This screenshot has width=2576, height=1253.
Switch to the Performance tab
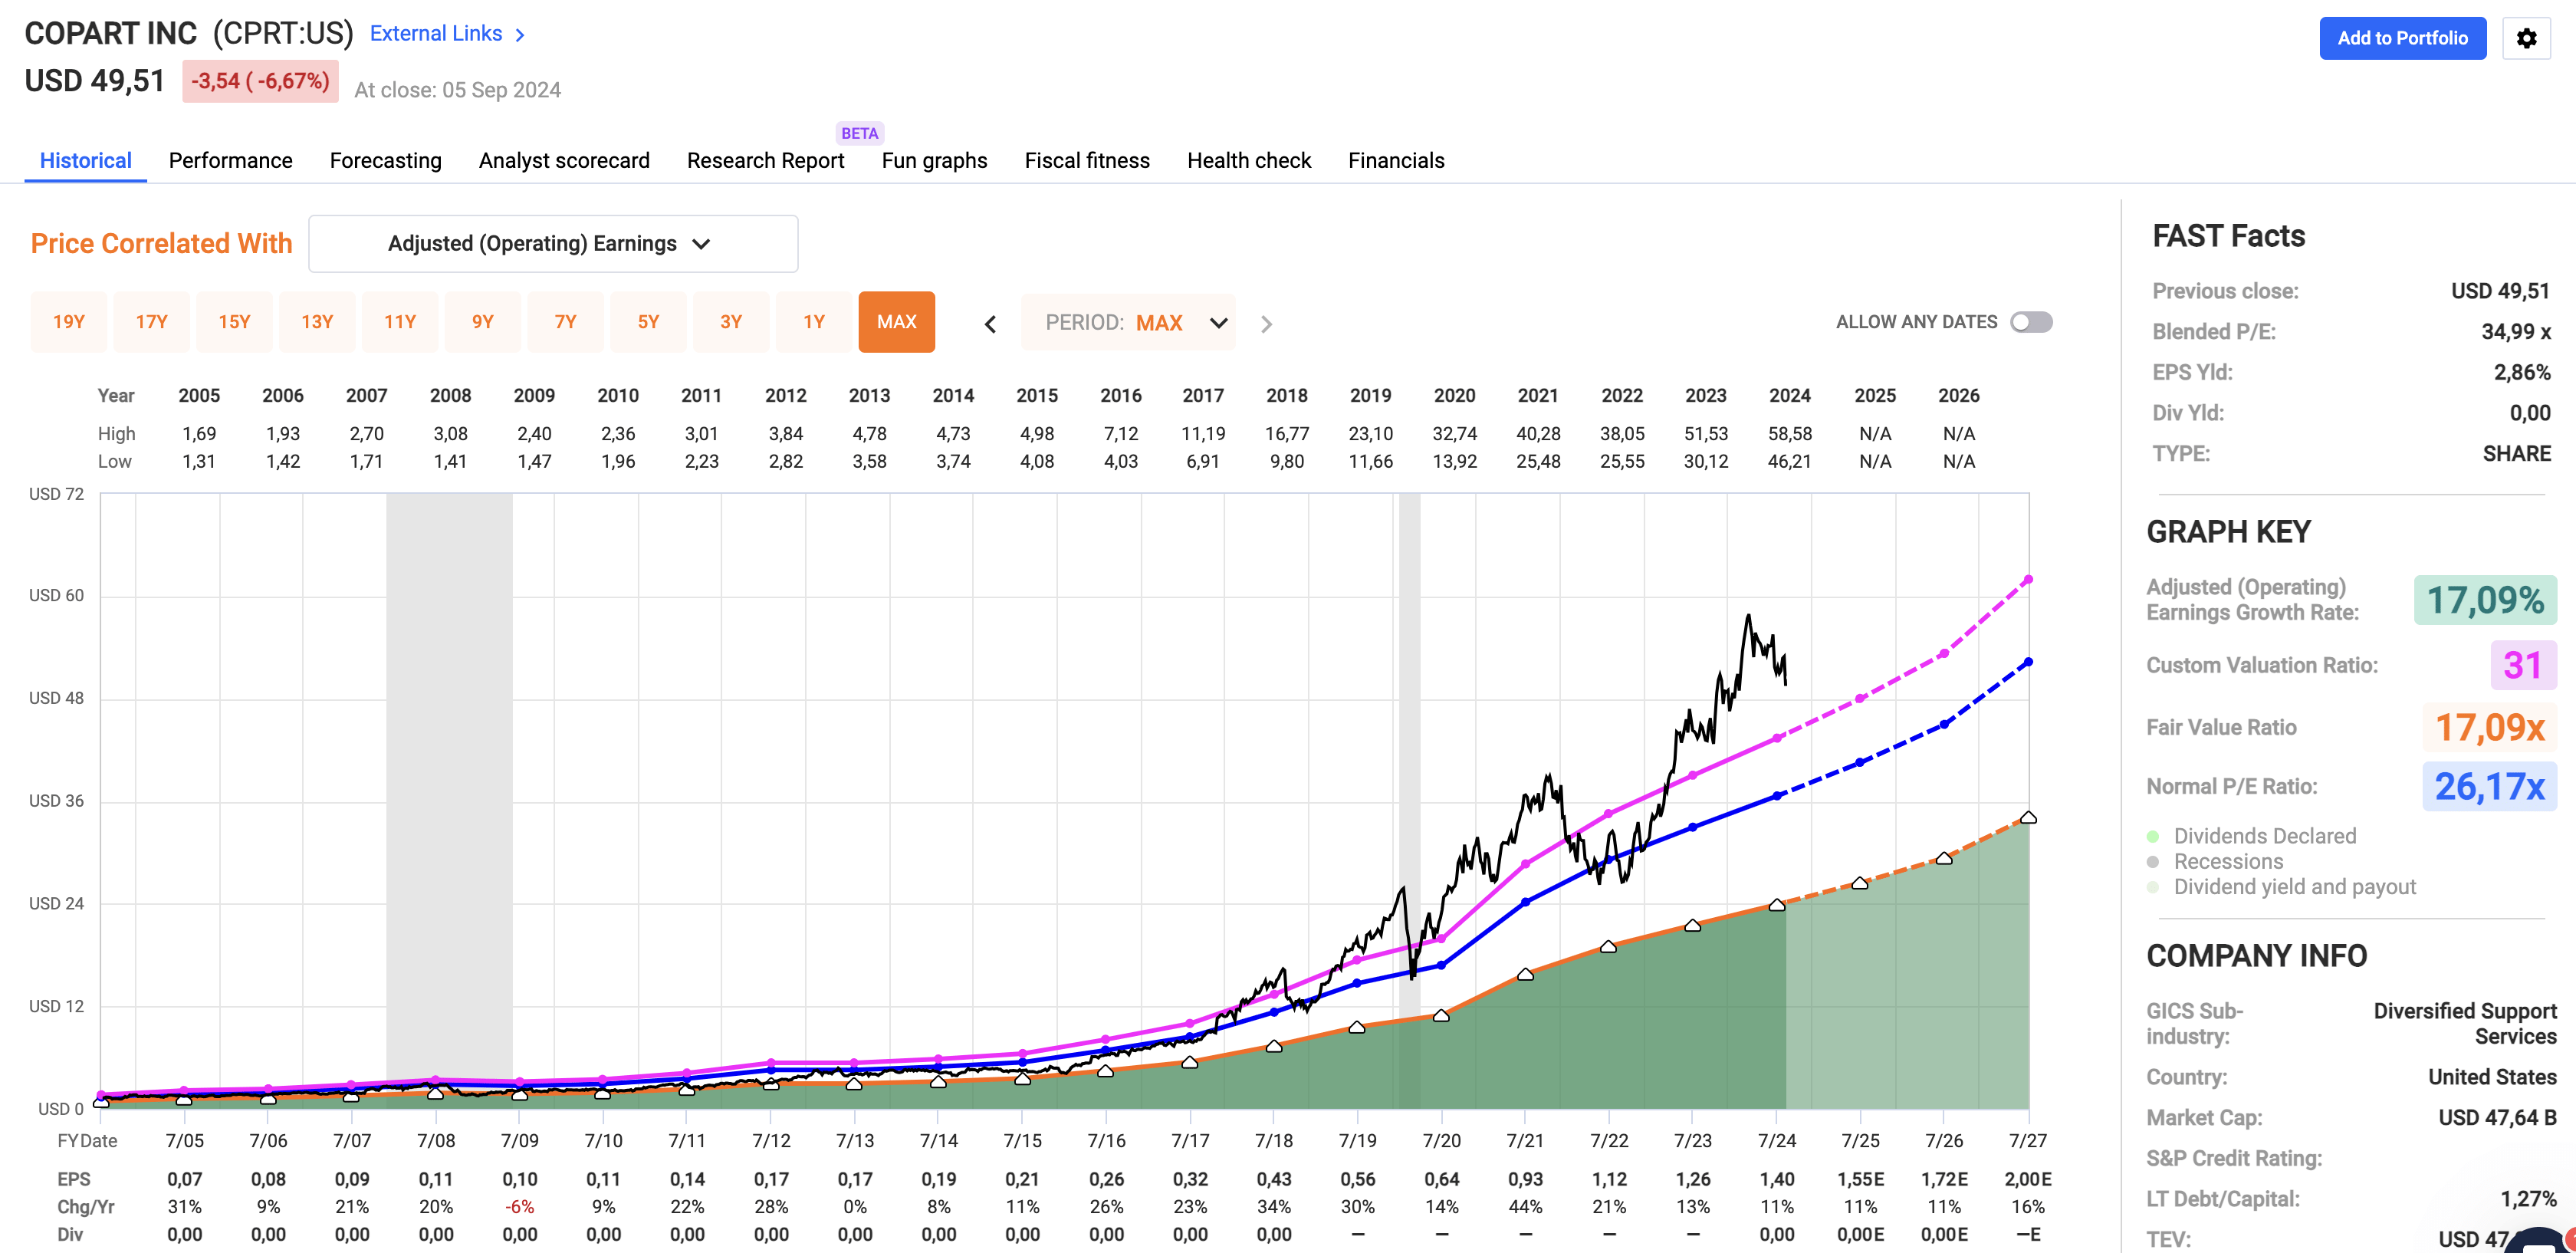(x=230, y=160)
